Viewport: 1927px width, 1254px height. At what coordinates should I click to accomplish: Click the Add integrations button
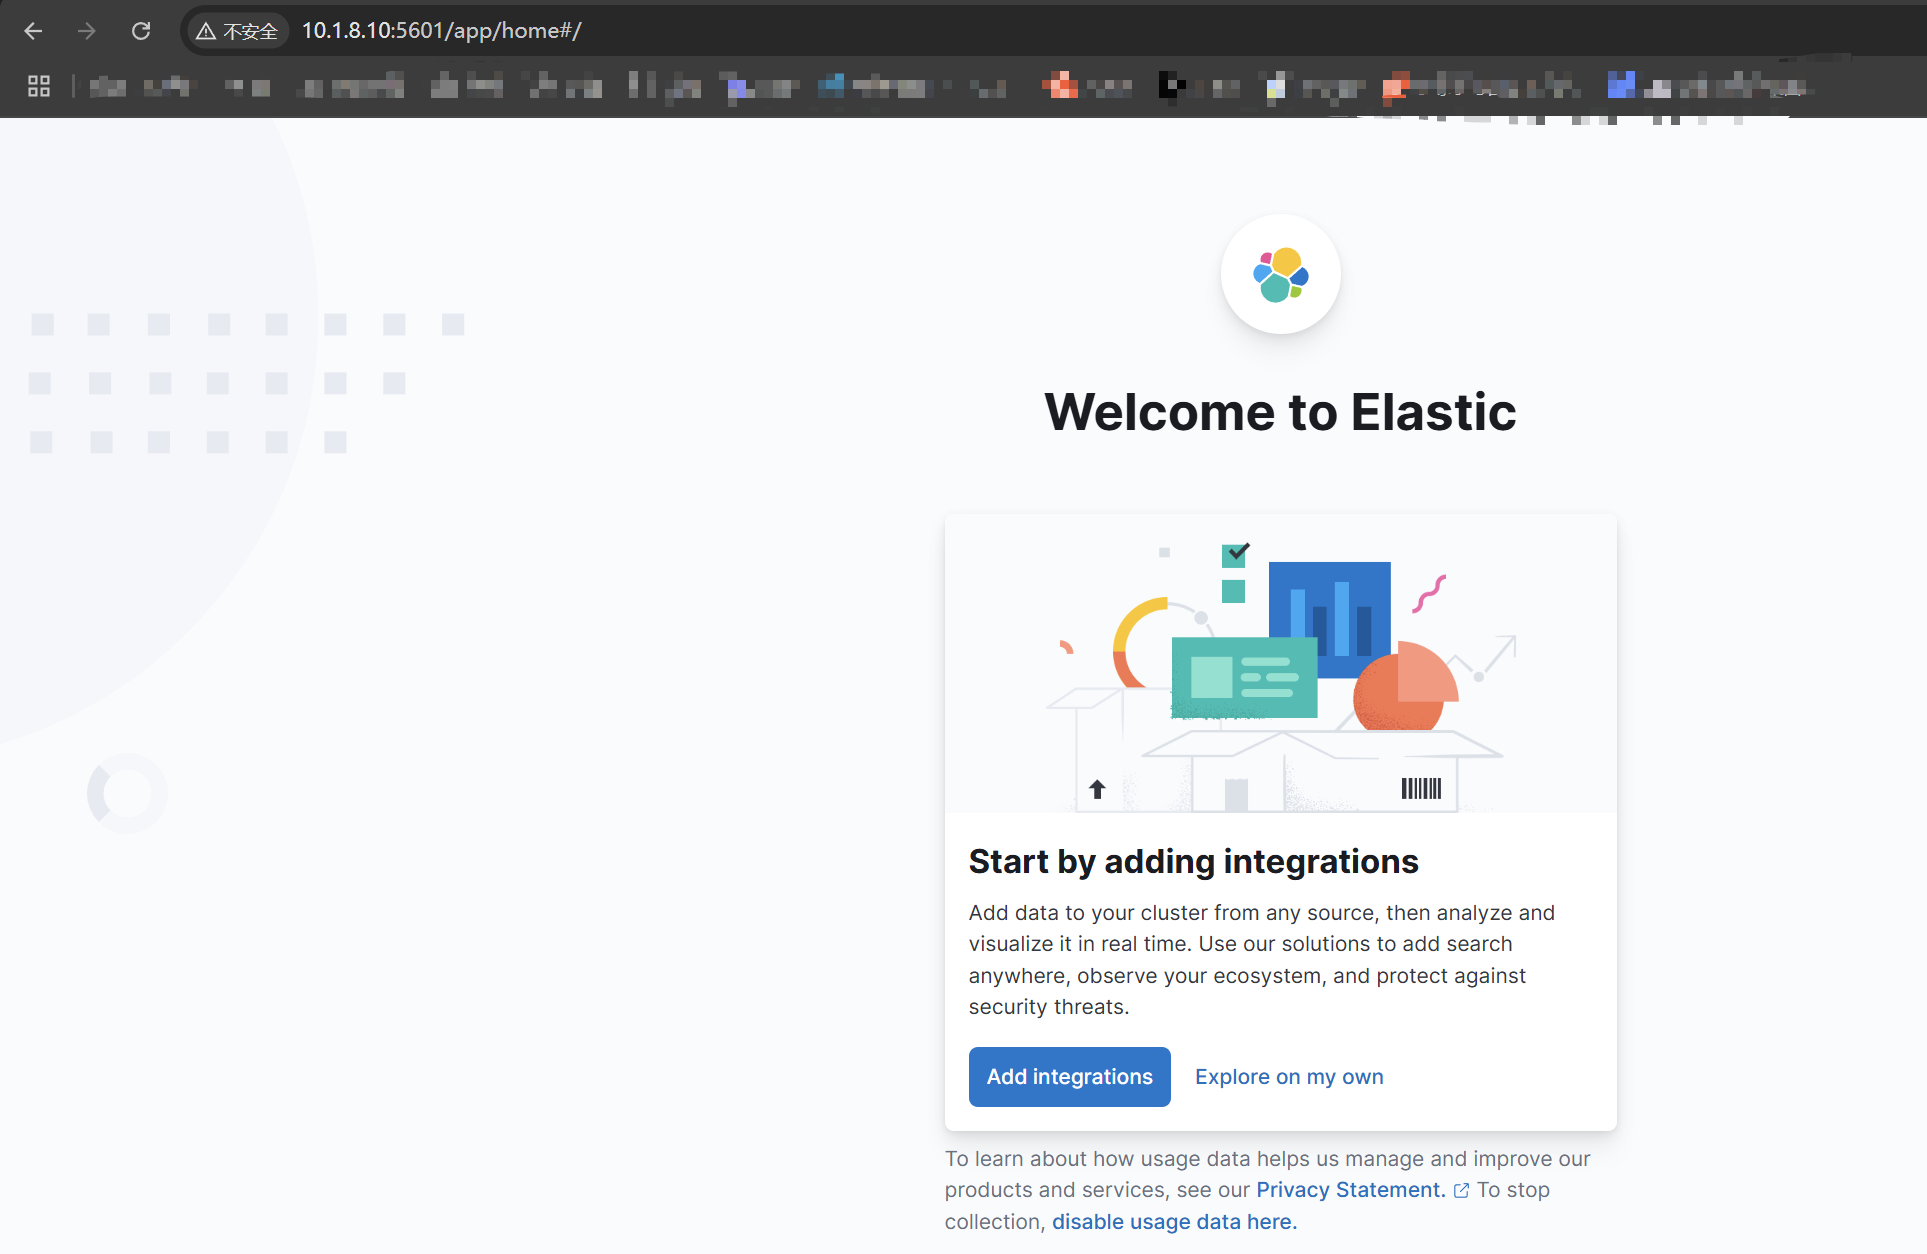pyautogui.click(x=1069, y=1077)
